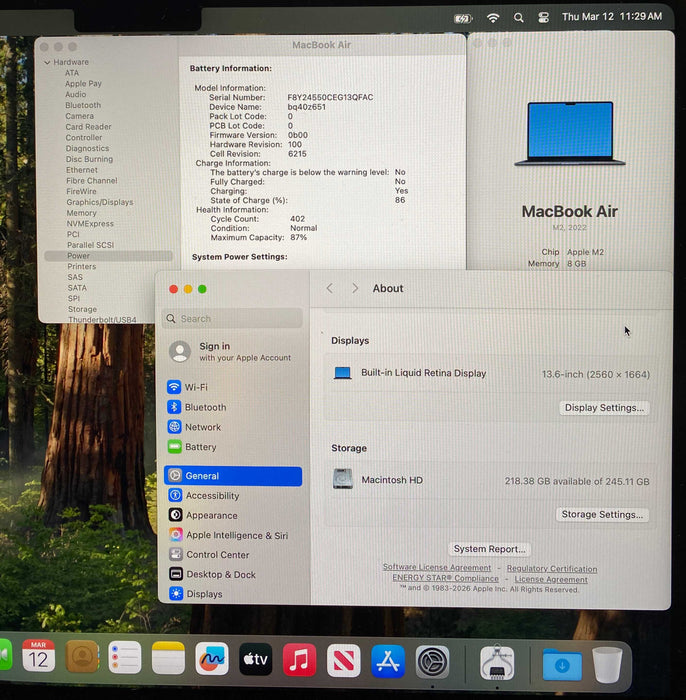686x700 pixels.
Task: Open Accessibility in Settings sidebar
Action: click(233, 496)
